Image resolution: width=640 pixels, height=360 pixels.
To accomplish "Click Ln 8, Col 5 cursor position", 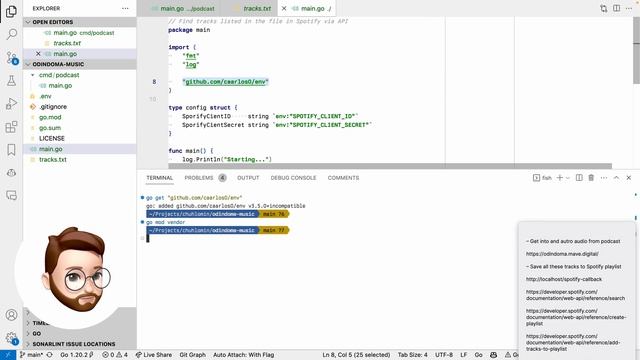I will (356, 355).
